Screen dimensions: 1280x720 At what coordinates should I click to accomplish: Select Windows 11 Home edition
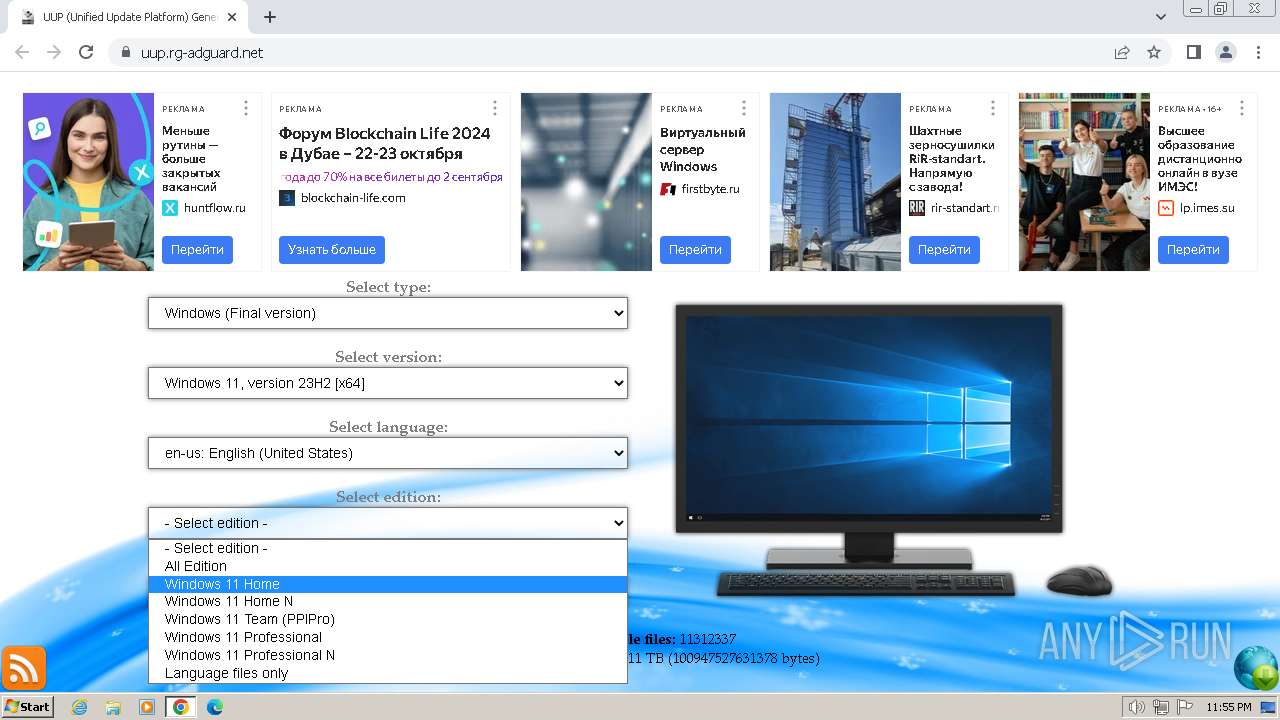click(x=388, y=584)
